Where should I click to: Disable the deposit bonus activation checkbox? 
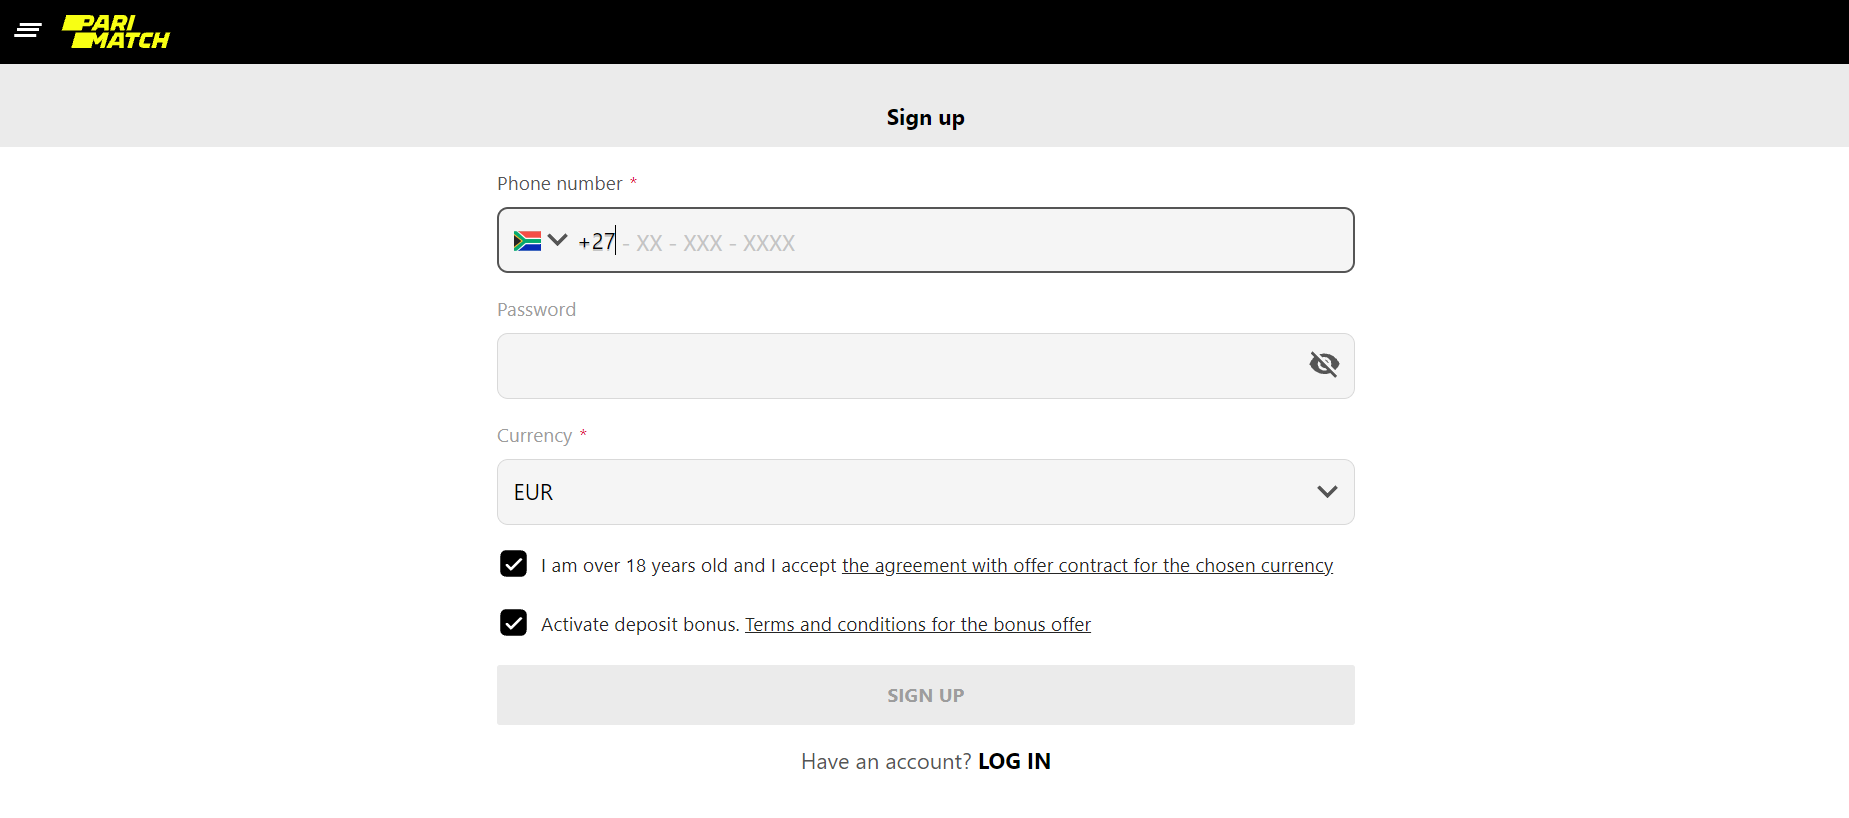tap(513, 622)
